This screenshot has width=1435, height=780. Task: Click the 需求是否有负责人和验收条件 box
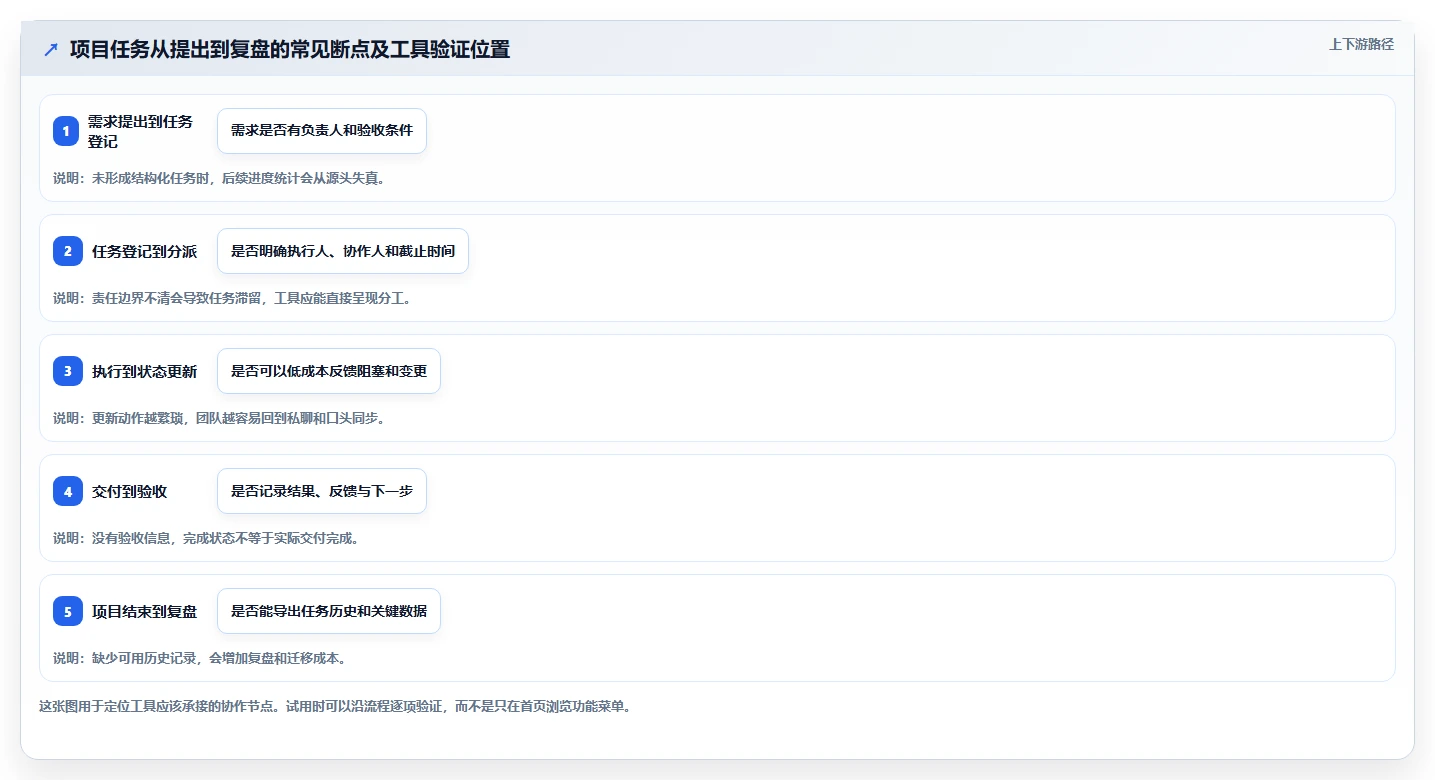coord(322,131)
